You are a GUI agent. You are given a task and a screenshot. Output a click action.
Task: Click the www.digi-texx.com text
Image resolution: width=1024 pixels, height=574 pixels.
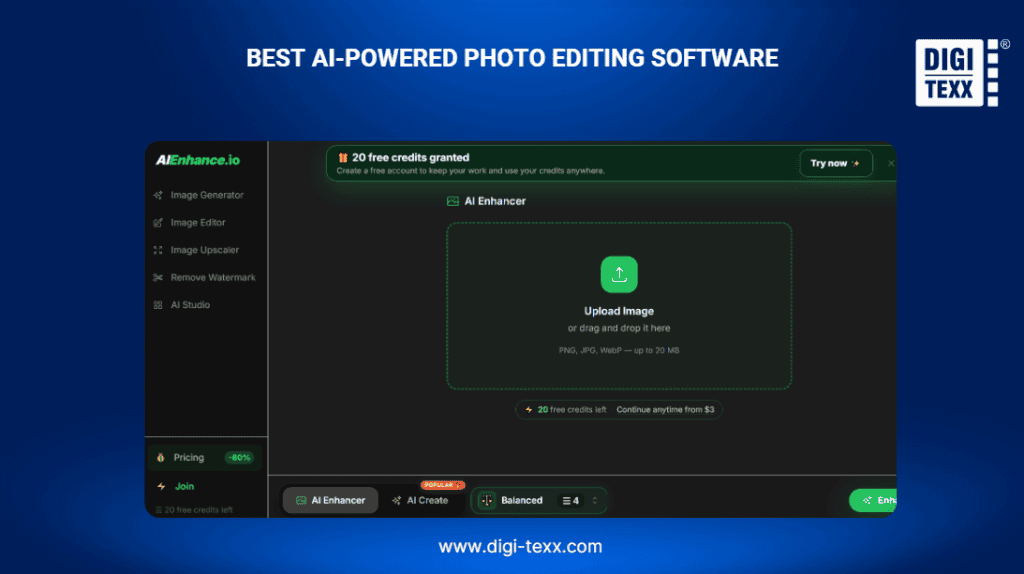(x=520, y=546)
